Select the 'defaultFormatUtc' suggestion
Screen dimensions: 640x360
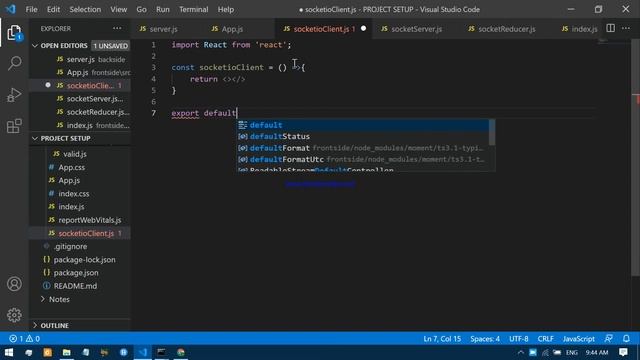coord(363,159)
